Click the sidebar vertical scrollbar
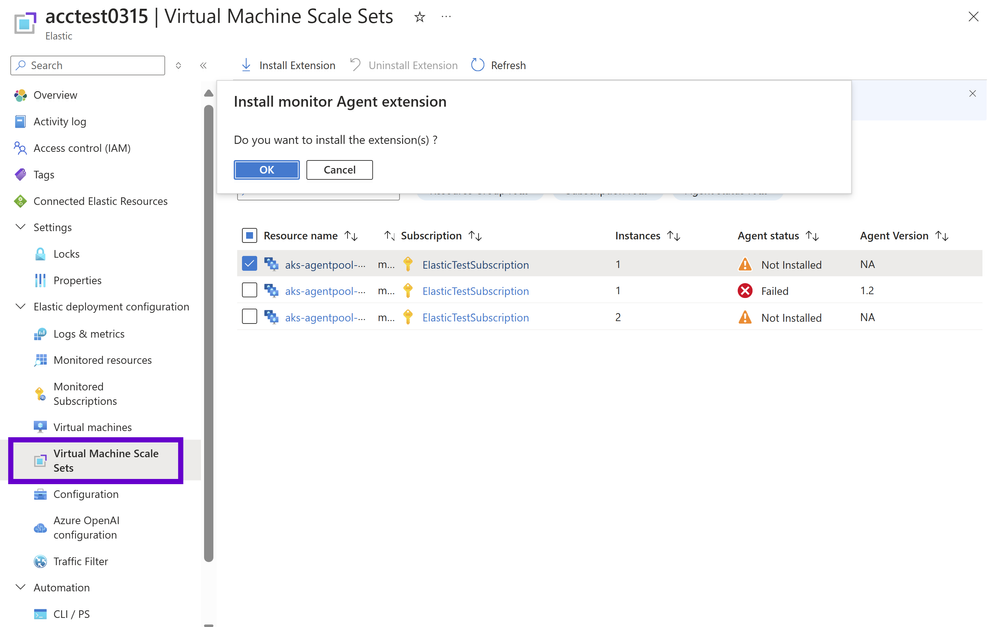Screen dimensions: 999x627 208,330
